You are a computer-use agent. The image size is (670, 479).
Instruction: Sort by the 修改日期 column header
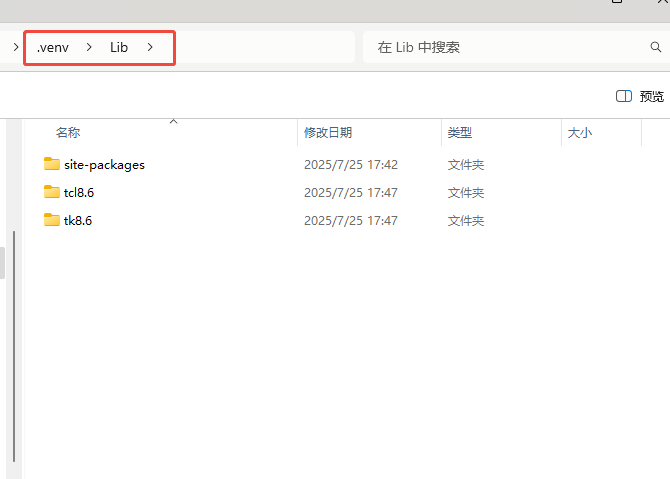[328, 133]
